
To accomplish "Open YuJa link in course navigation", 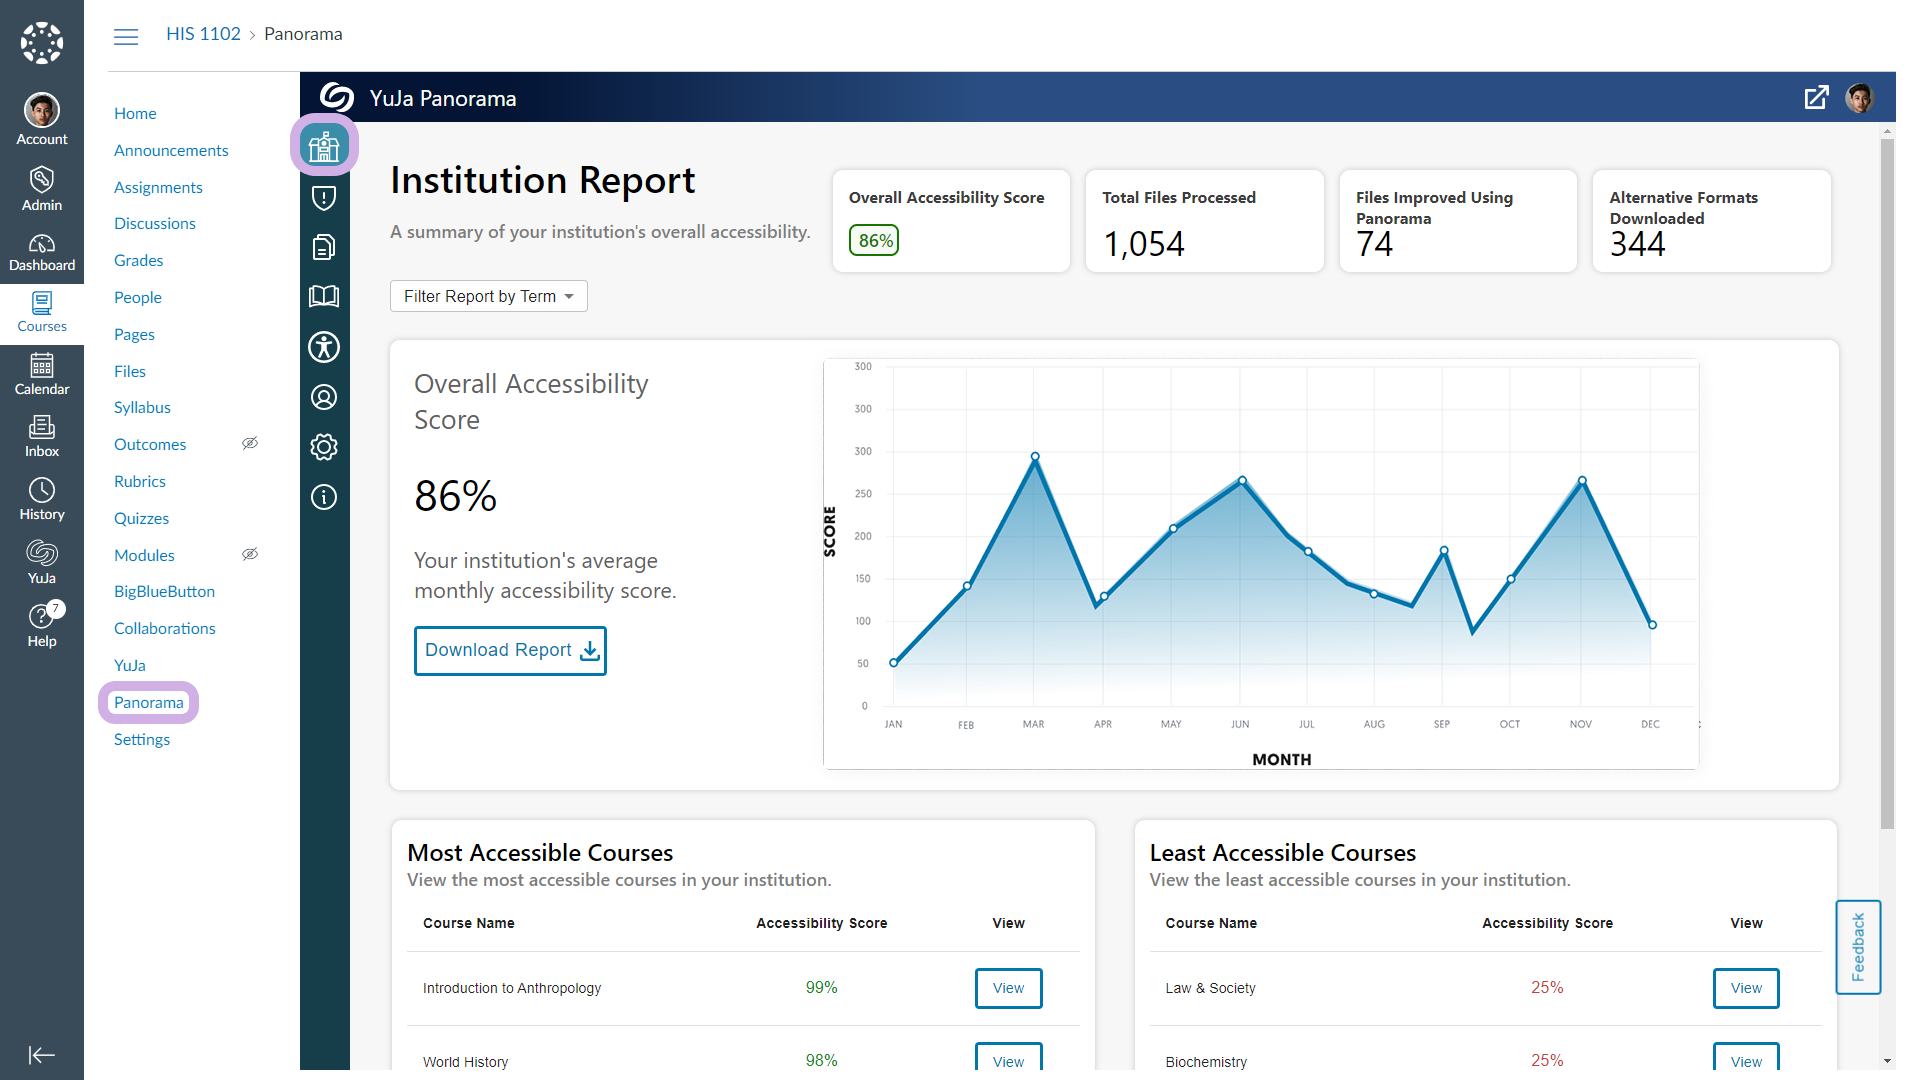I will [x=130, y=665].
